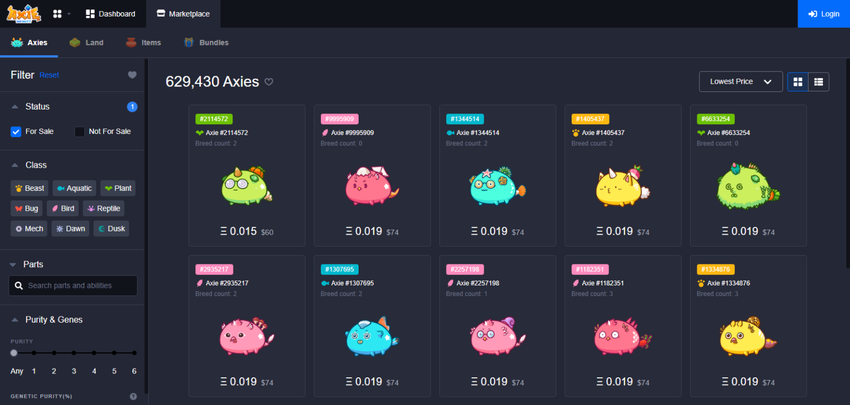Check the Not For Sale checkbox
Viewport: 850px width, 405px height.
[x=80, y=131]
